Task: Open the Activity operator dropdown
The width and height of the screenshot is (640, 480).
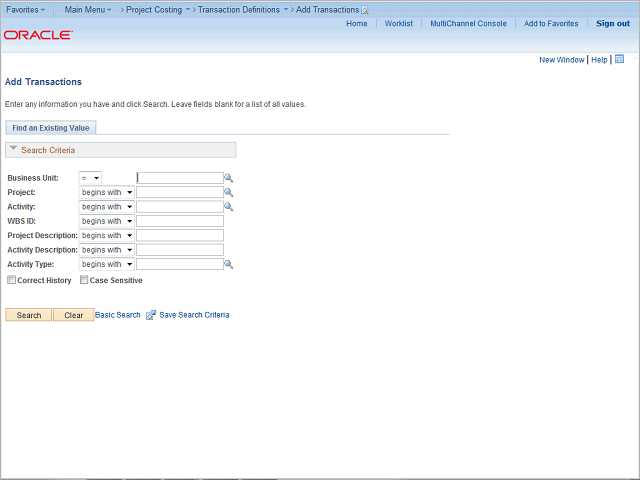Action: tap(107, 207)
